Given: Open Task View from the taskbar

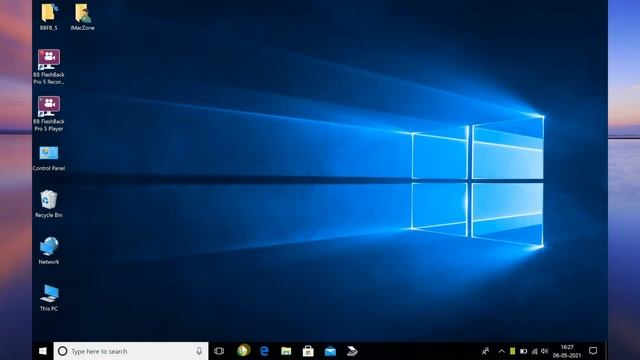Looking at the screenshot, I should [219, 351].
